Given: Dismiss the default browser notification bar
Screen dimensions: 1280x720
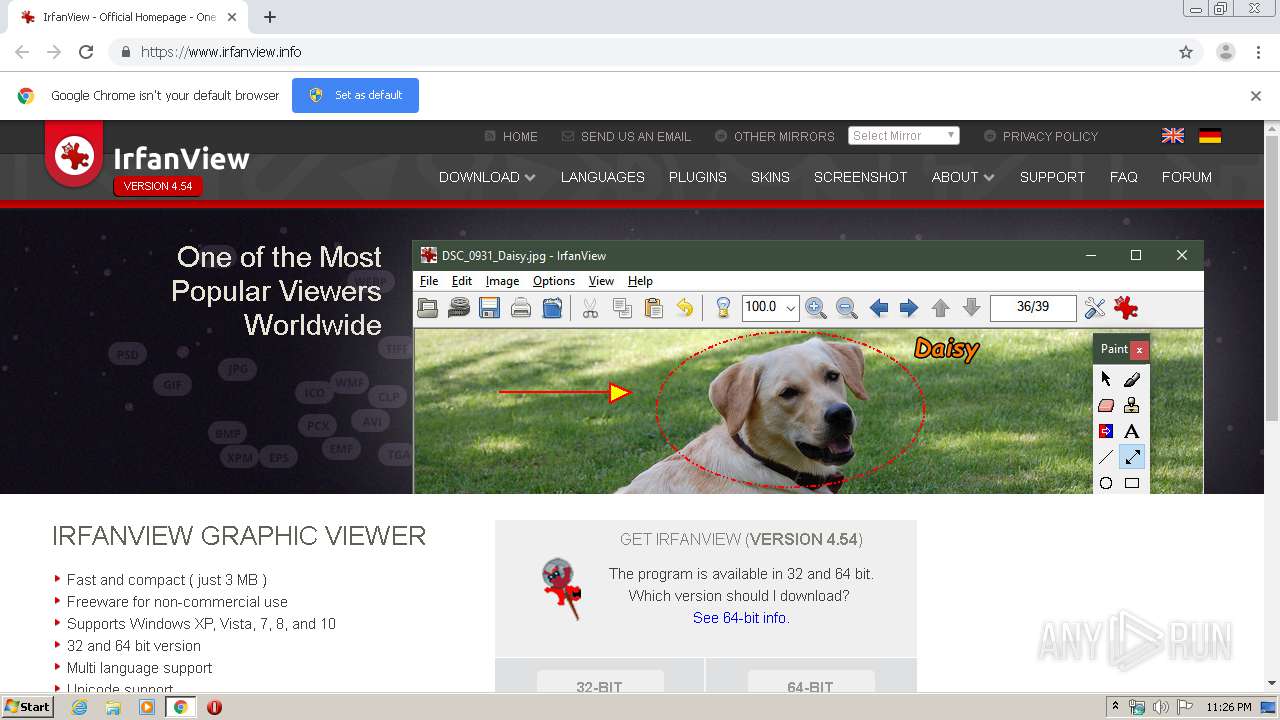Looking at the screenshot, I should (x=1256, y=96).
